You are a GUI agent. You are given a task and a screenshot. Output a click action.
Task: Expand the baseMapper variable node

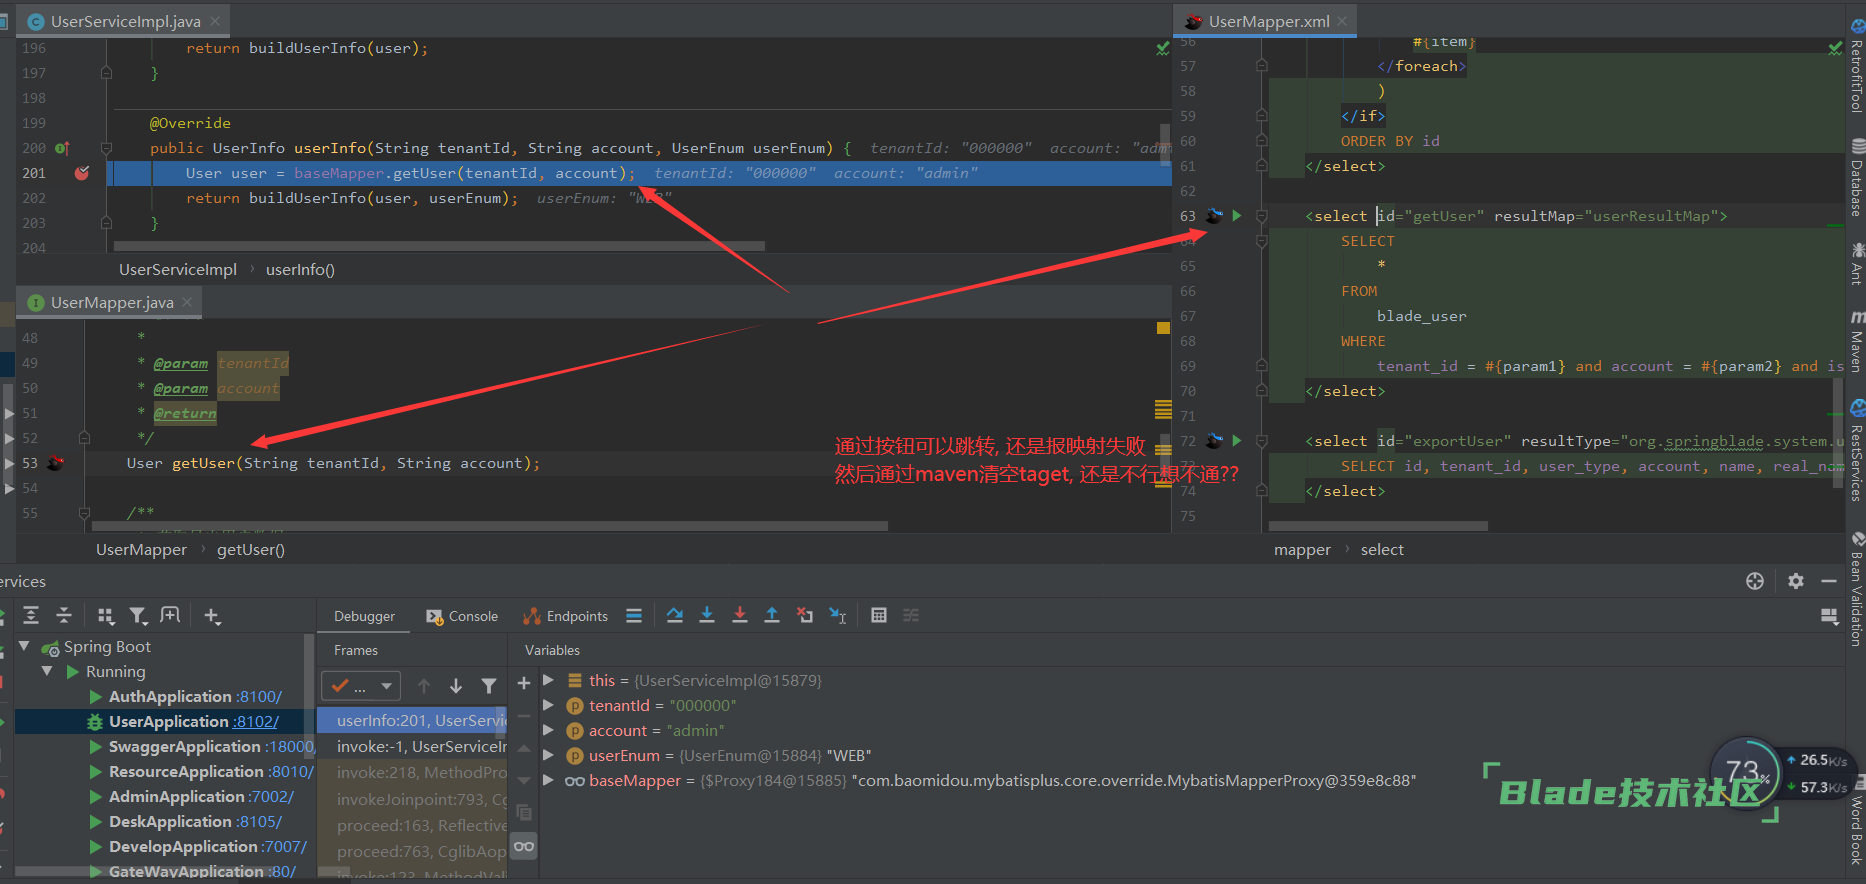point(548,780)
